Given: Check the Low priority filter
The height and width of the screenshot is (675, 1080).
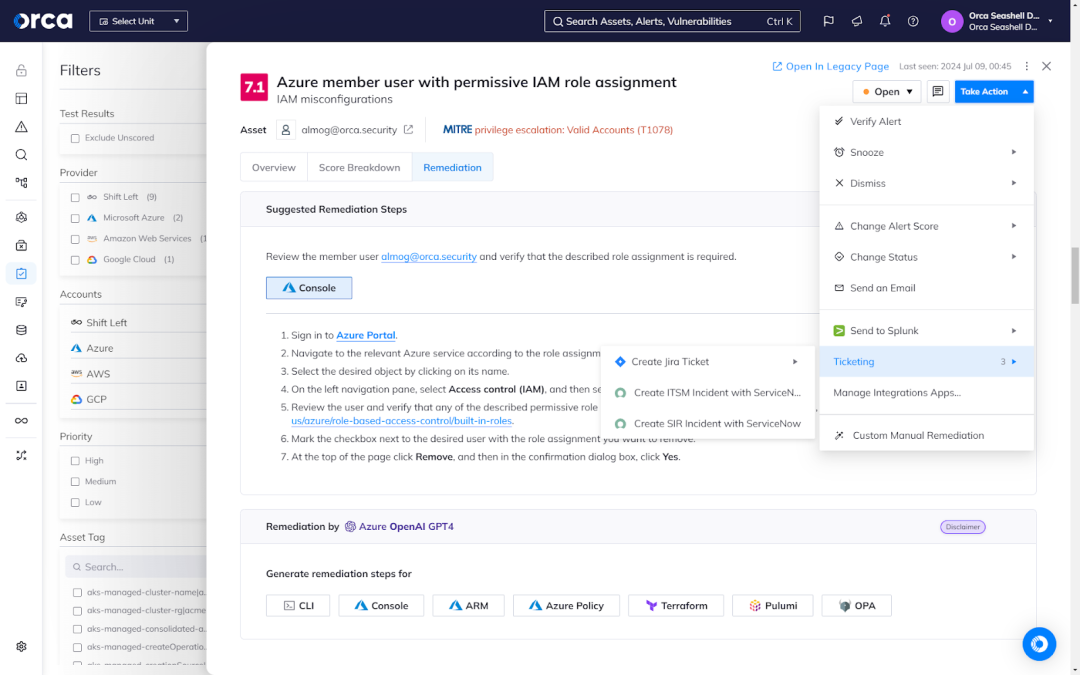Looking at the screenshot, I should tap(75, 503).
